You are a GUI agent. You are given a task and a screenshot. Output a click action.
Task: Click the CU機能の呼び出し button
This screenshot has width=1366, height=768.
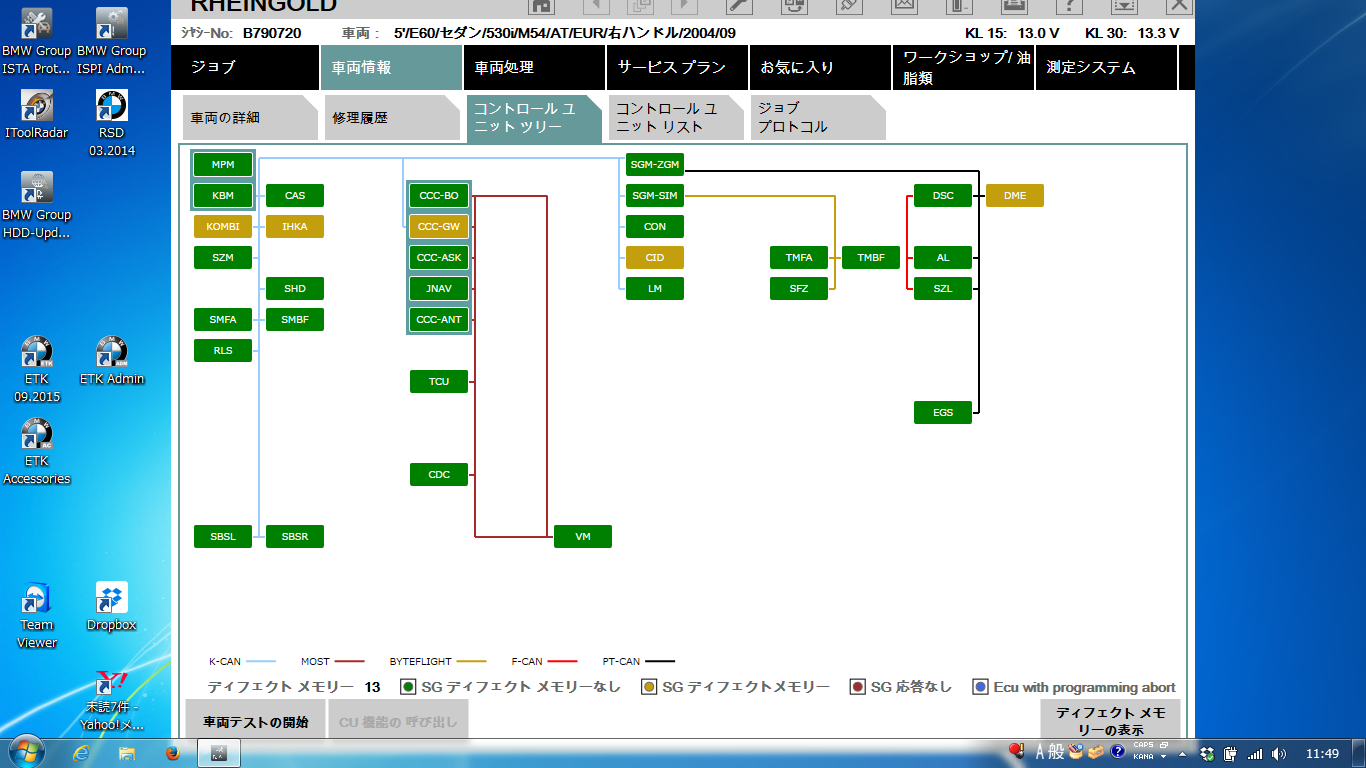[398, 721]
